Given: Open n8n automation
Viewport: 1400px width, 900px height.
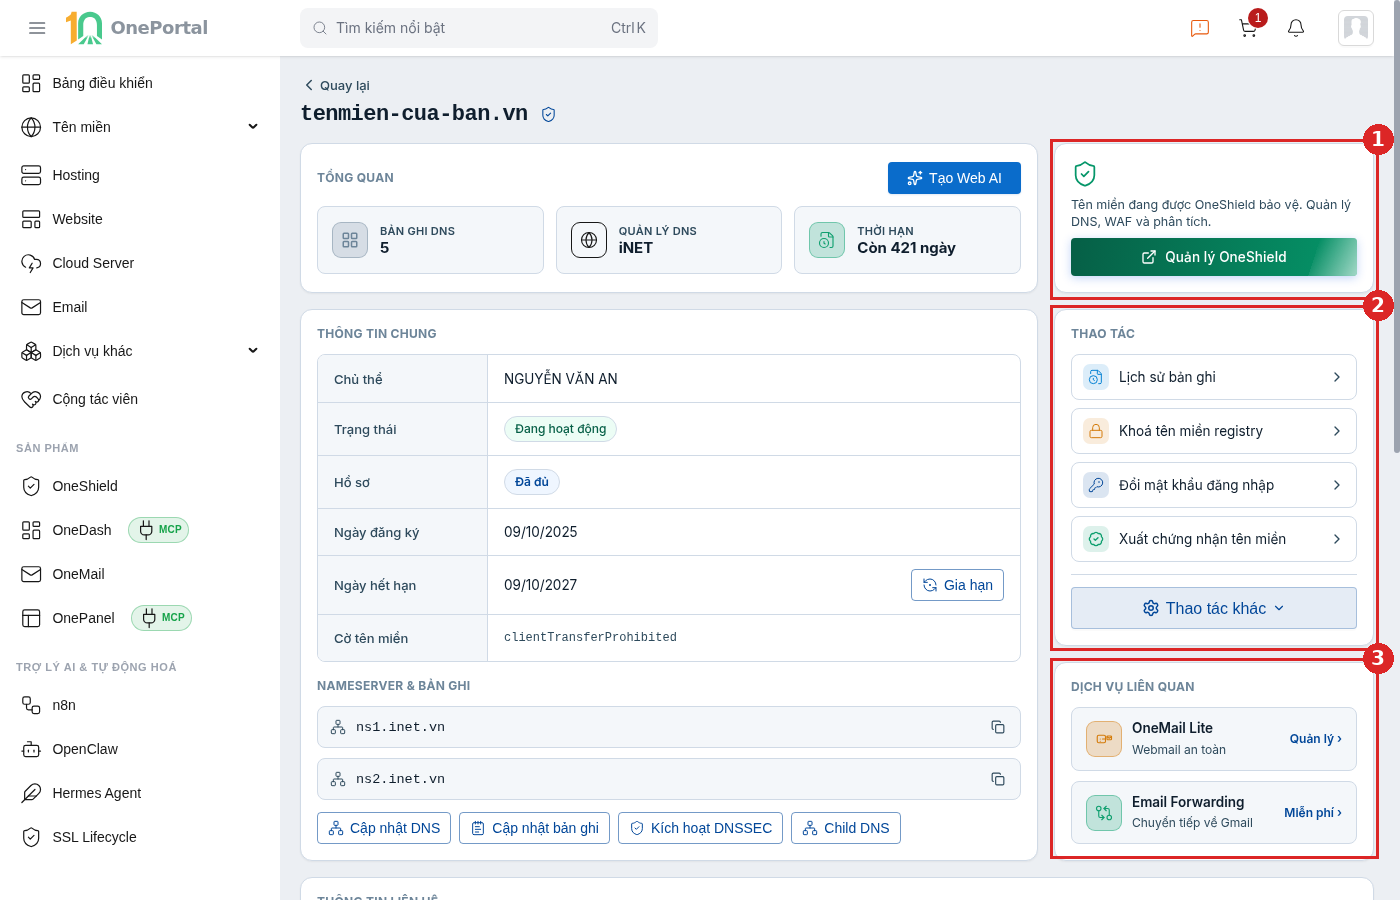Looking at the screenshot, I should tap(140, 705).
